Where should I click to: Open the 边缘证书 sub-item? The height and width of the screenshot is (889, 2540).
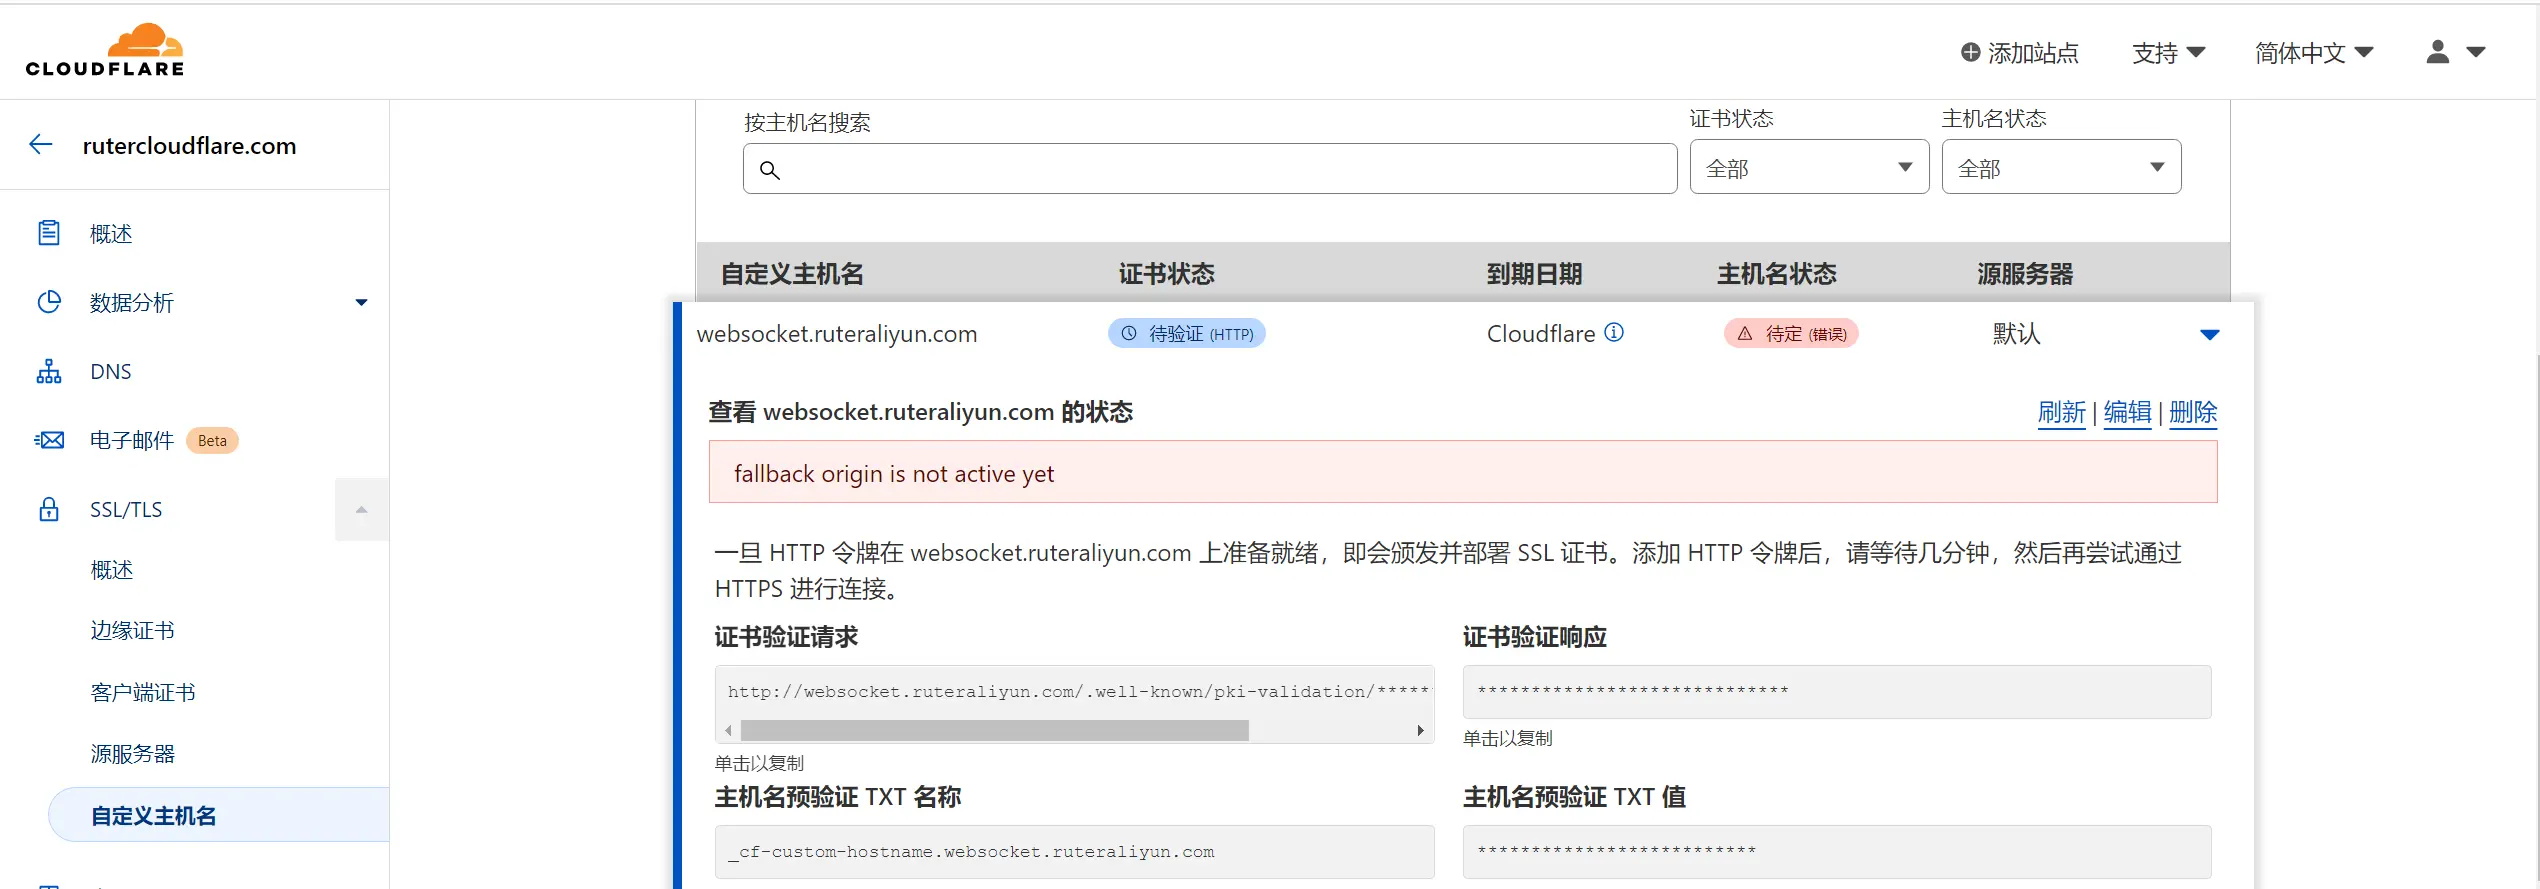(132, 631)
